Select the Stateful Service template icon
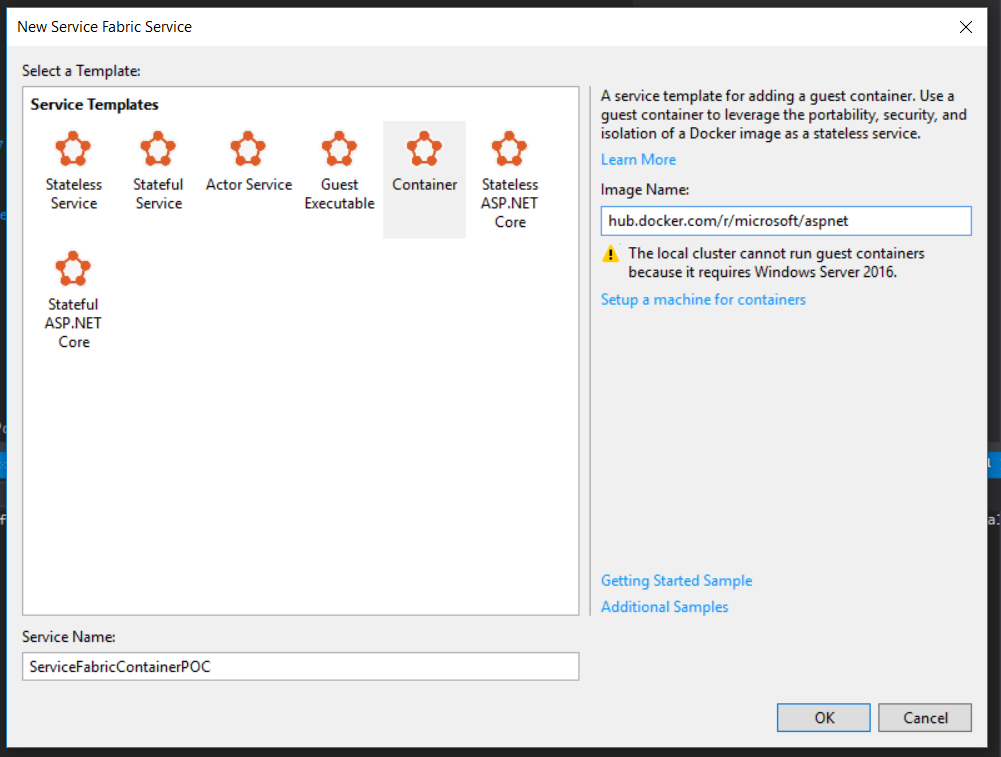The width and height of the screenshot is (1001, 757). [x=158, y=149]
